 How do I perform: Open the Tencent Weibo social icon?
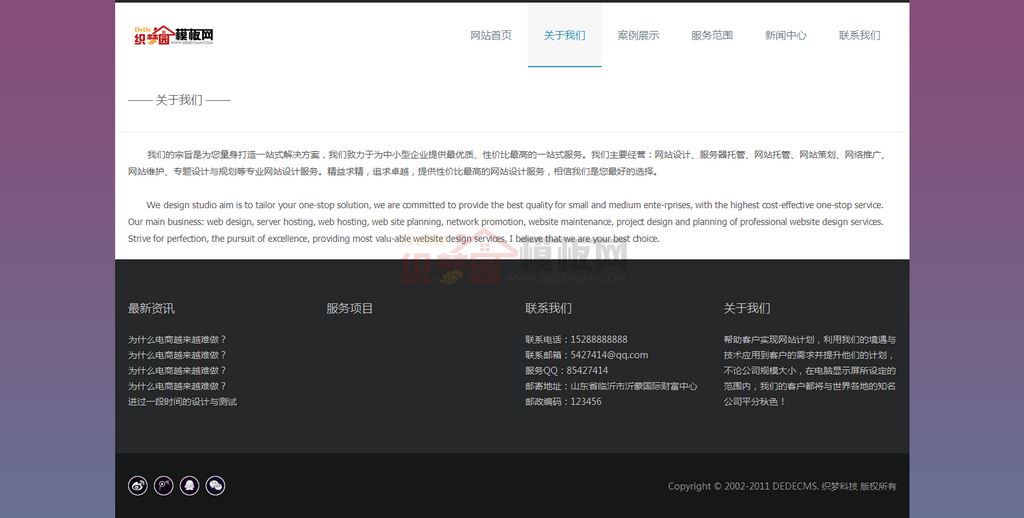pyautogui.click(x=163, y=486)
